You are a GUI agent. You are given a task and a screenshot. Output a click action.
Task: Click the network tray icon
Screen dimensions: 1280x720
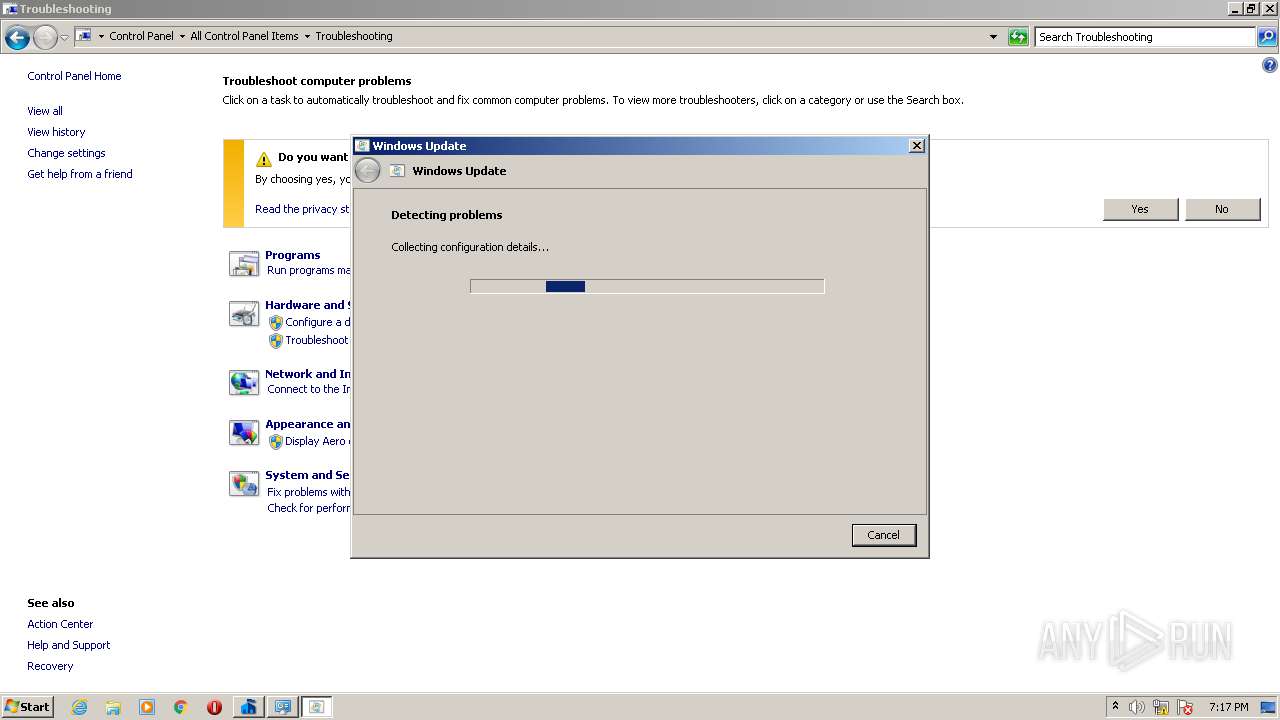click(1161, 707)
